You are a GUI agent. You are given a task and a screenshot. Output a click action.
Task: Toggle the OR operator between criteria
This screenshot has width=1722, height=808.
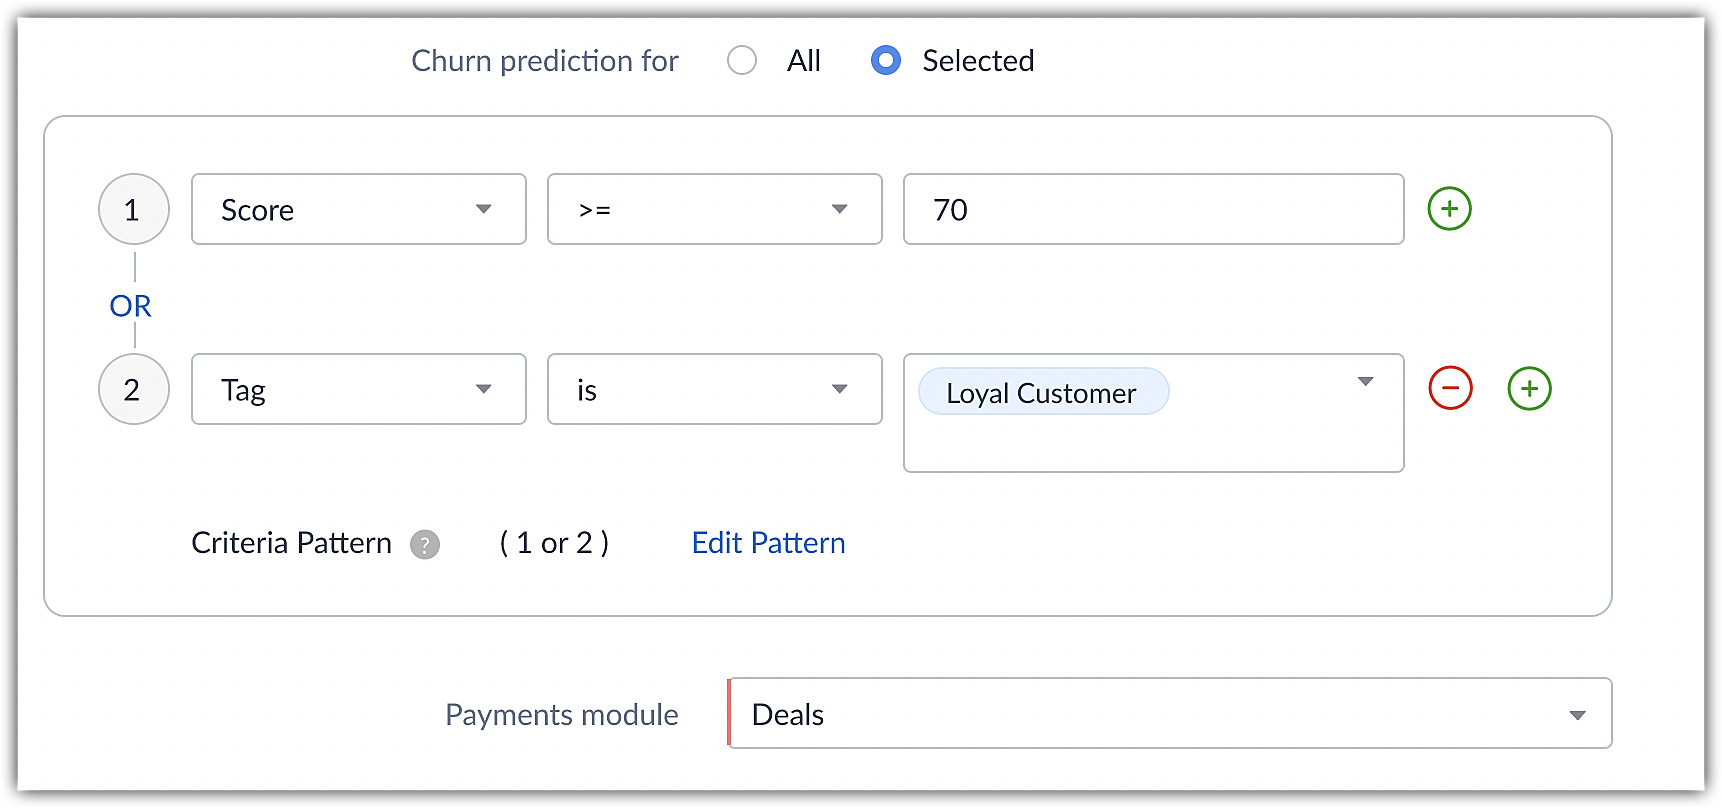coord(131,306)
